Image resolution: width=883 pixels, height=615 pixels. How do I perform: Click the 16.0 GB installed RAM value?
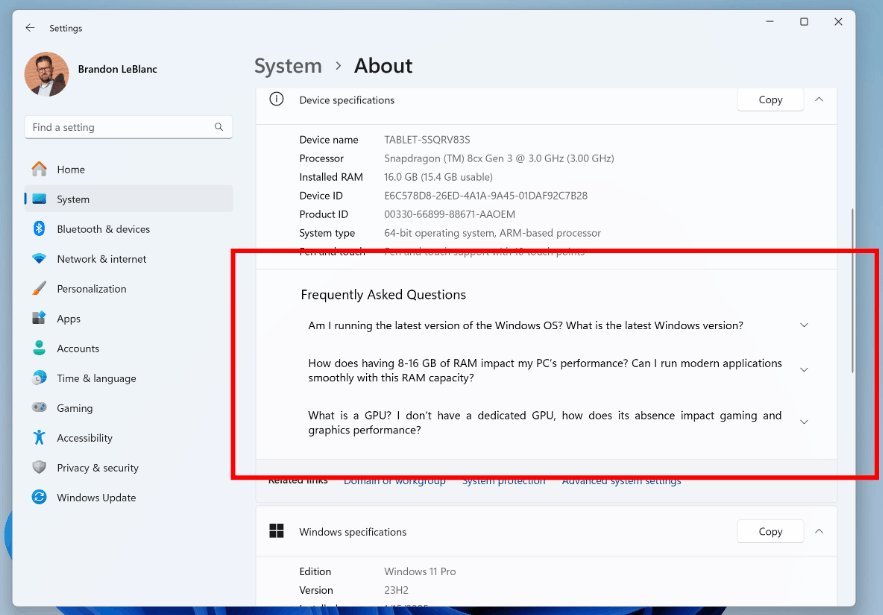[438, 177]
